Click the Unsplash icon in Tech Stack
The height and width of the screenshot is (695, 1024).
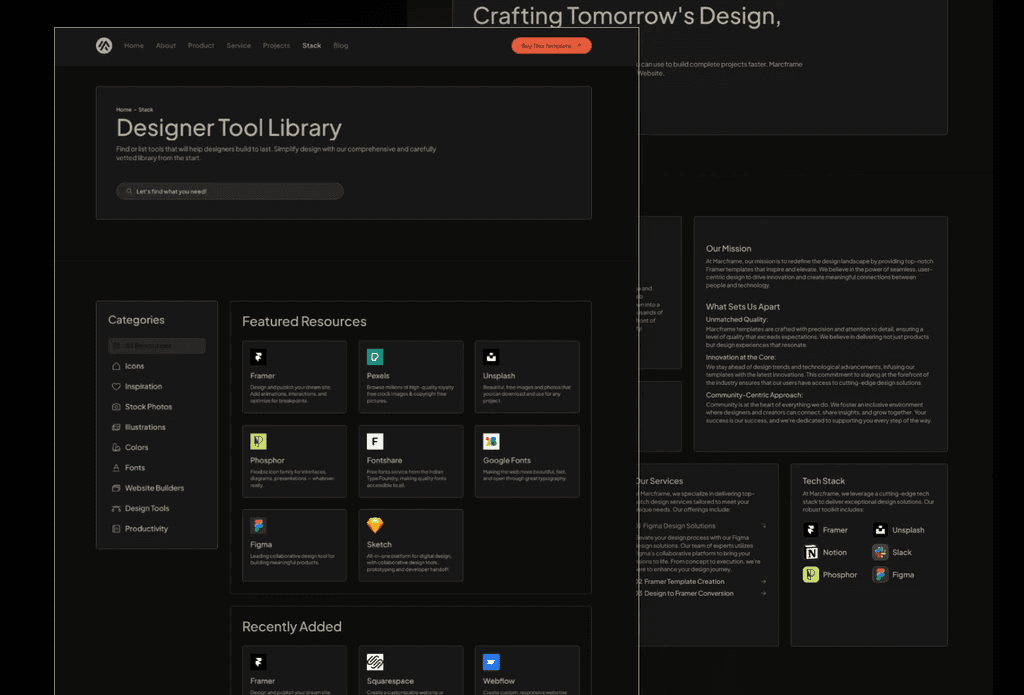880,530
